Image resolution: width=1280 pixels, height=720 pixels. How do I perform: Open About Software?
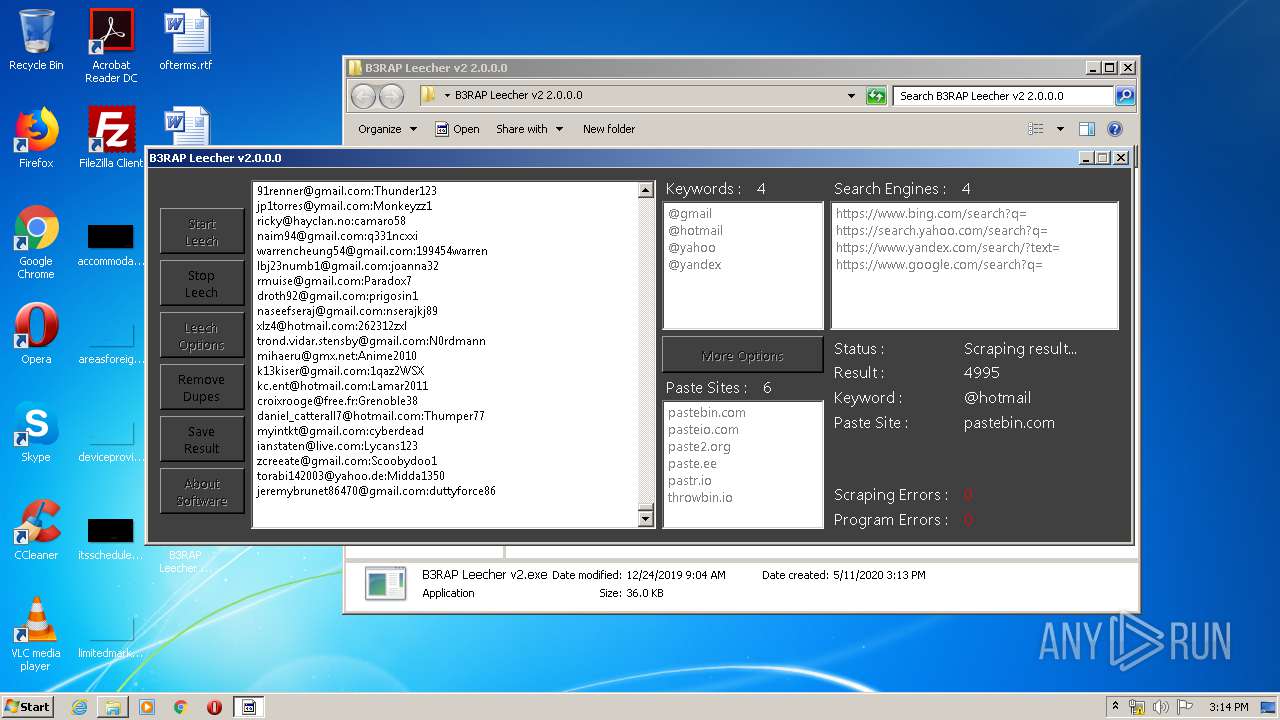point(202,492)
